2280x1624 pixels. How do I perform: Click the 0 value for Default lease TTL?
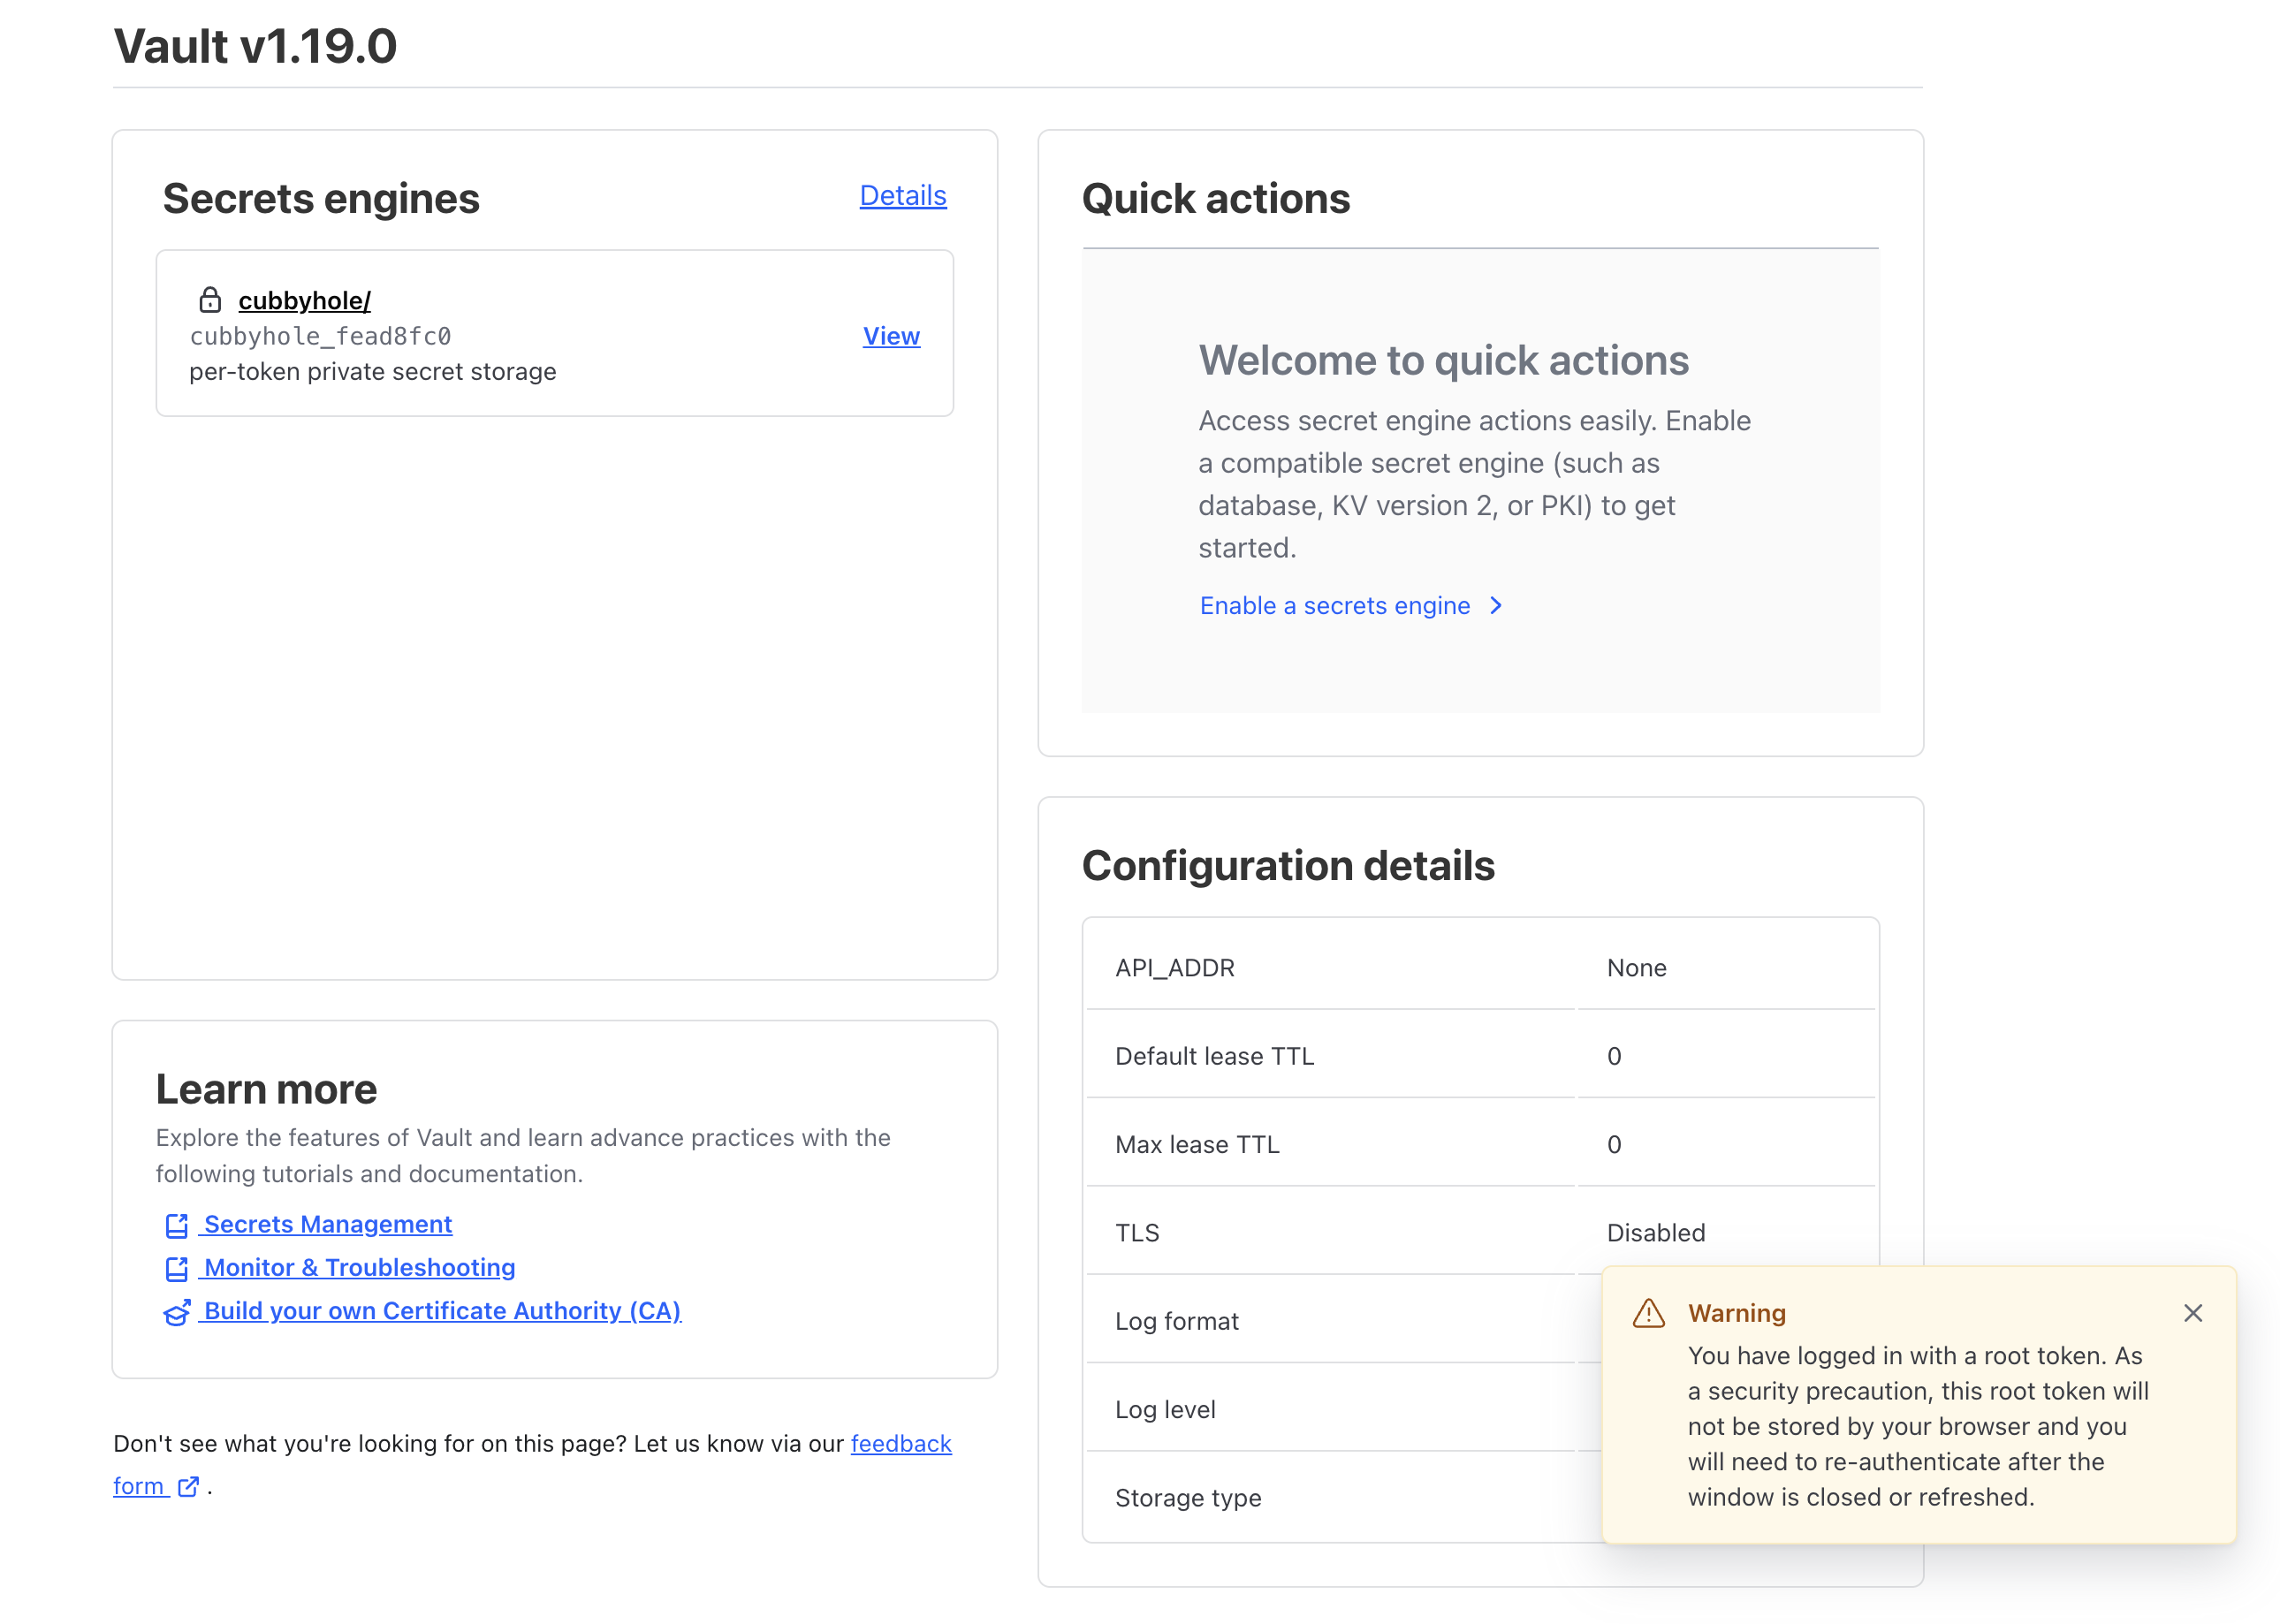(1614, 1056)
